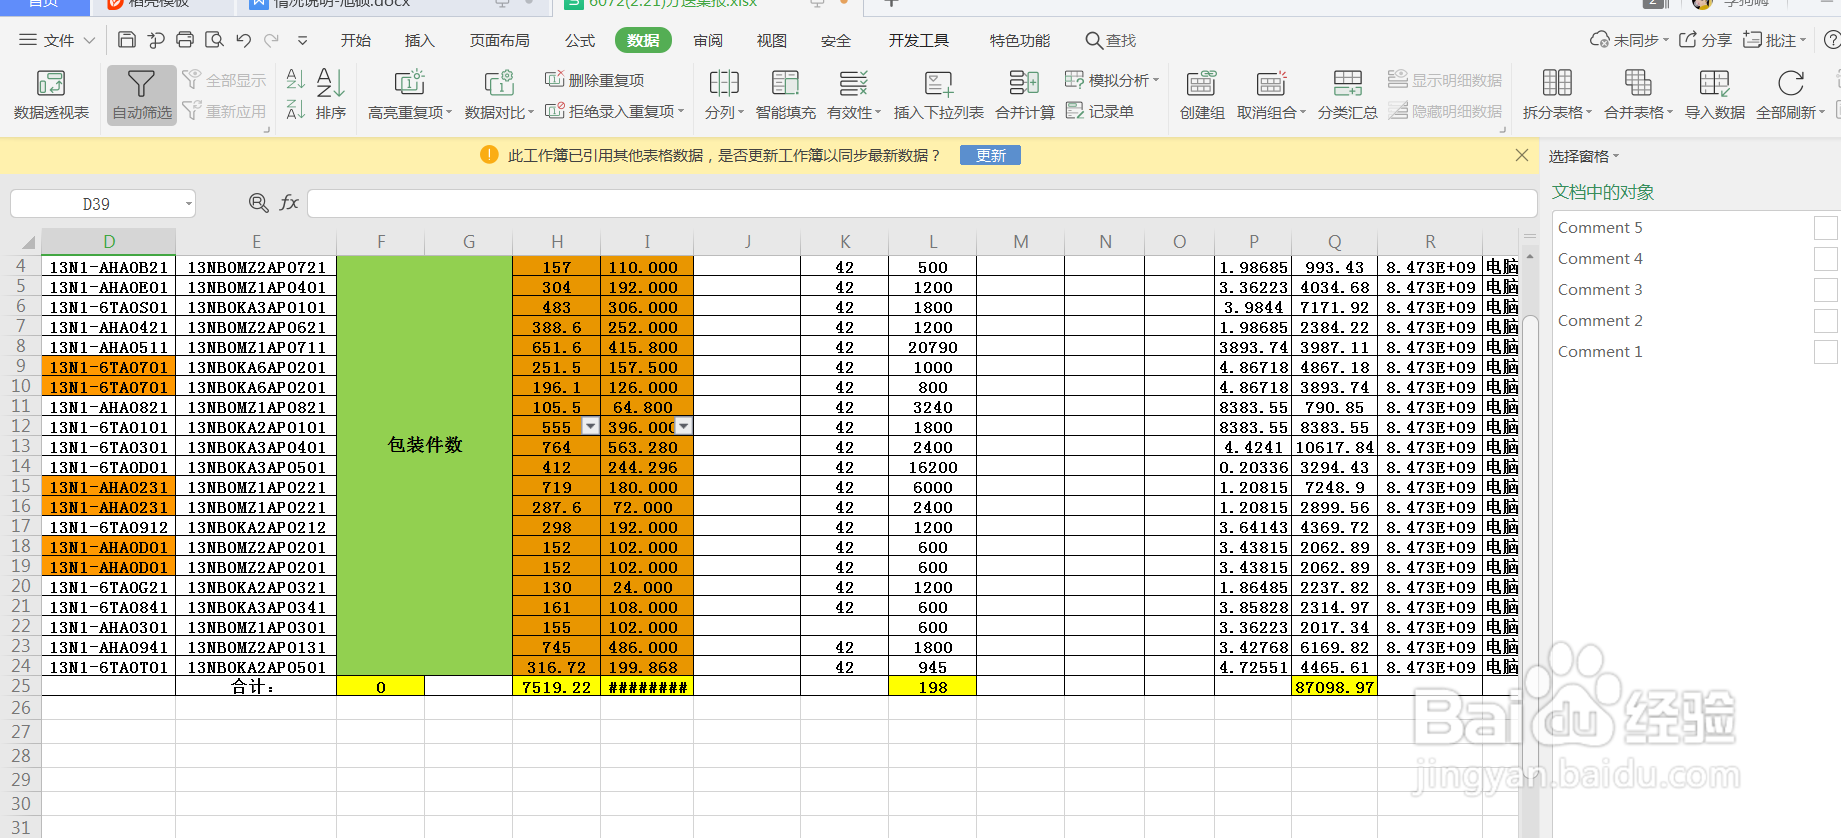This screenshot has height=838, width=1841.
Task: Toggle visibility checkbox for Comment 1
Action: click(1825, 352)
